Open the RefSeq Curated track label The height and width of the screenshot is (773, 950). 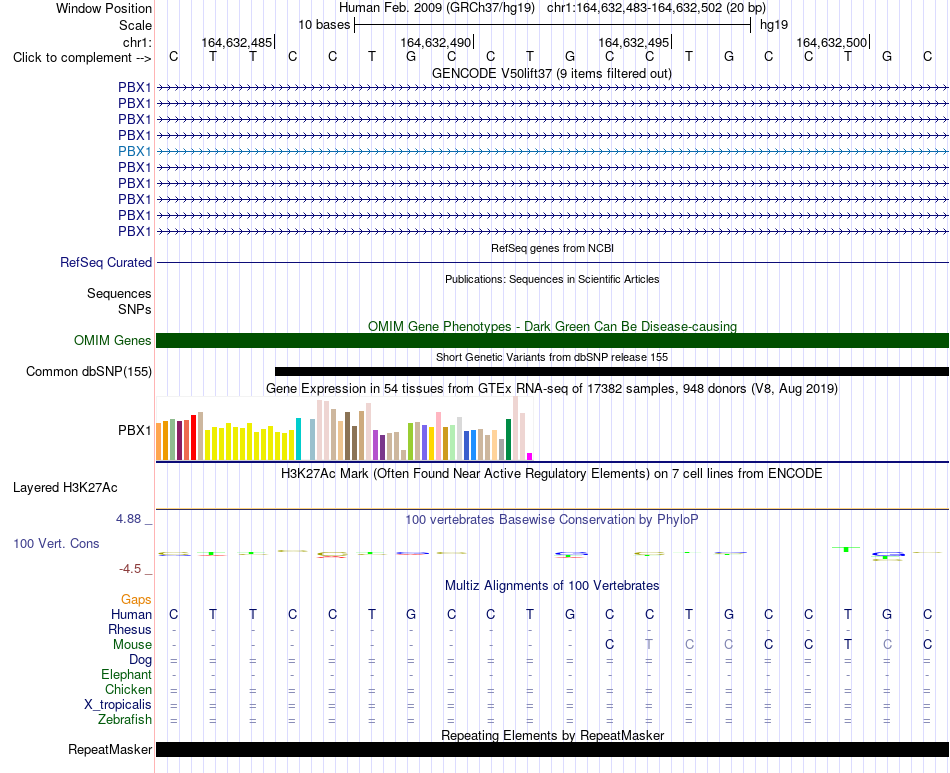(105, 262)
